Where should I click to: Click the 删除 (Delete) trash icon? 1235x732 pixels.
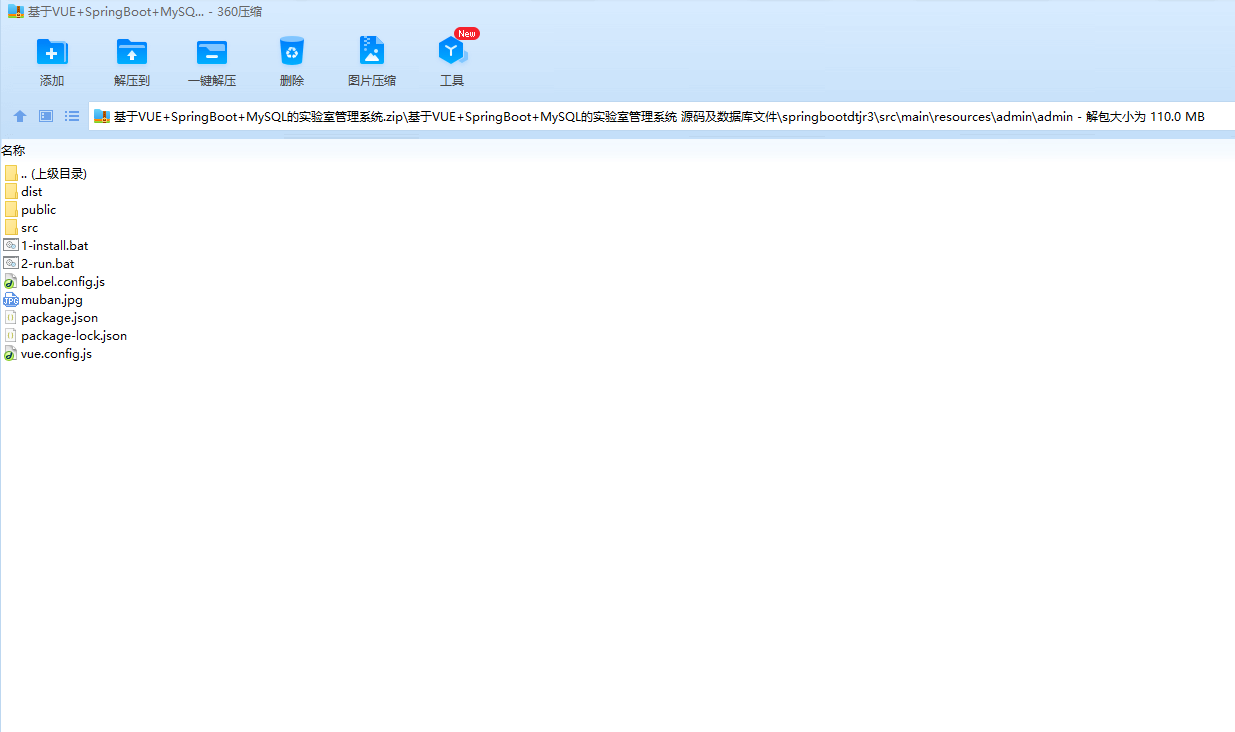[x=292, y=51]
